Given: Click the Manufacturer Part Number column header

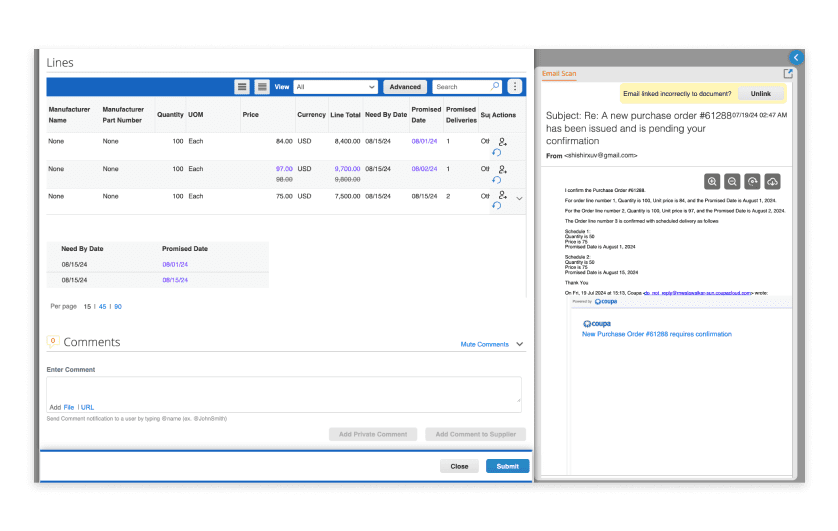Looking at the screenshot, I should coord(123,115).
